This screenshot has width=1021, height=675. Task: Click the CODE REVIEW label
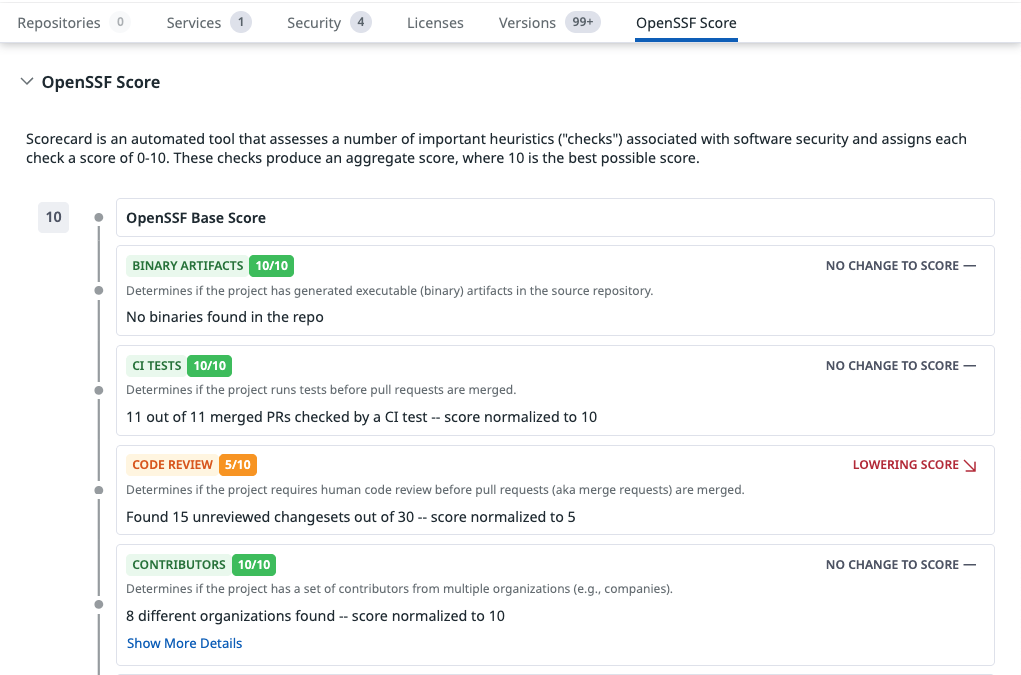pos(172,465)
